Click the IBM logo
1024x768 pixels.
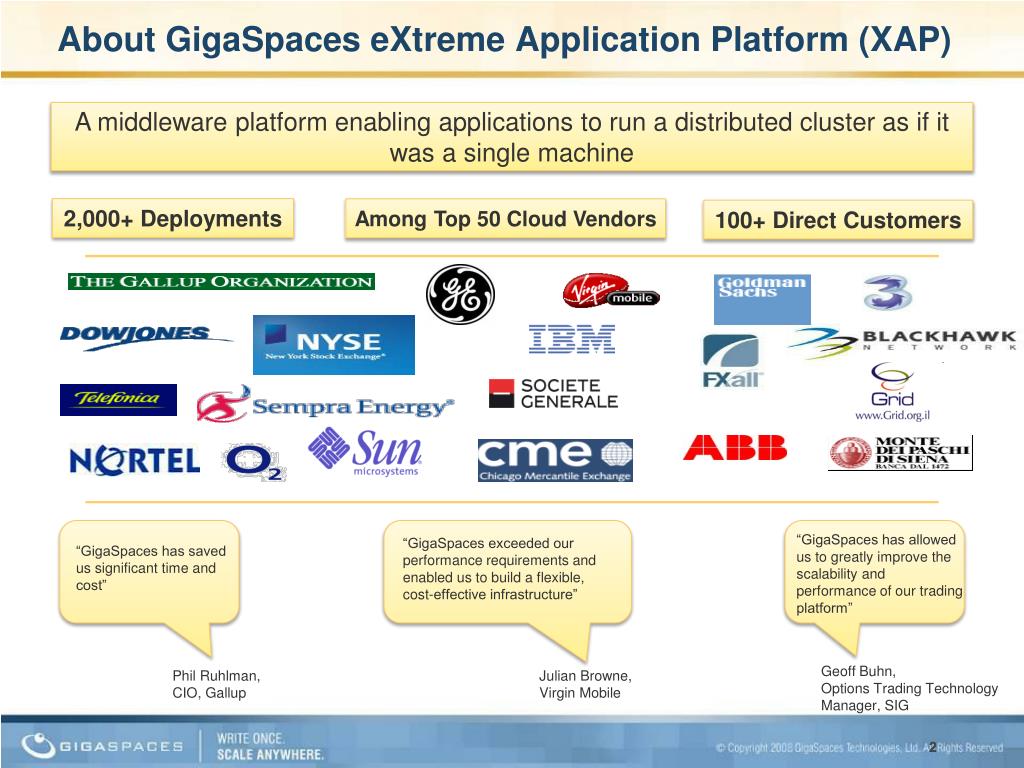pyautogui.click(x=572, y=339)
